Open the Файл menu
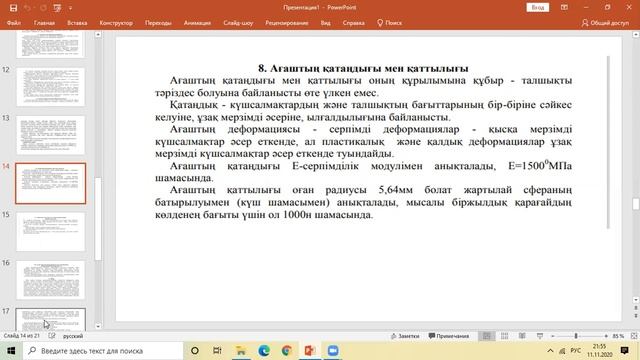640x360 pixels. [13, 23]
